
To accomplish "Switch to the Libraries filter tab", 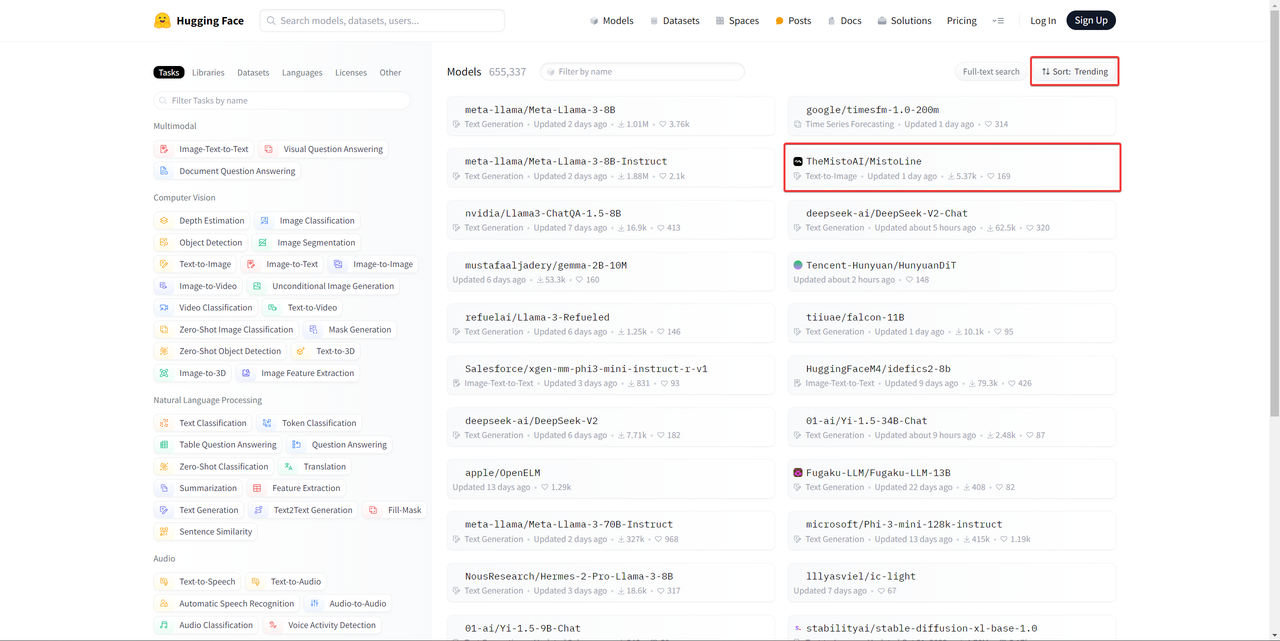I will pyautogui.click(x=208, y=73).
